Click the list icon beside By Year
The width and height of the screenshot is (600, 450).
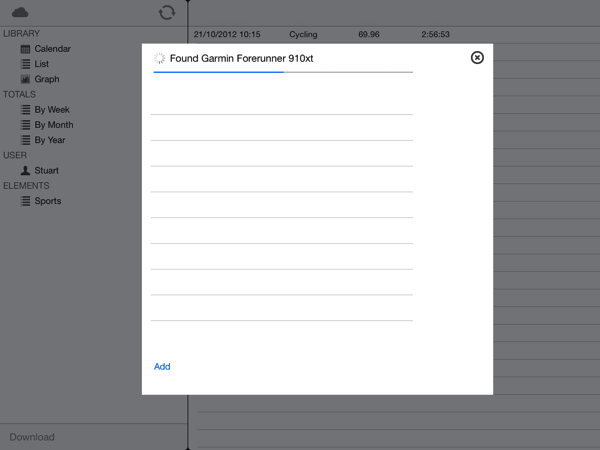pyautogui.click(x=25, y=140)
